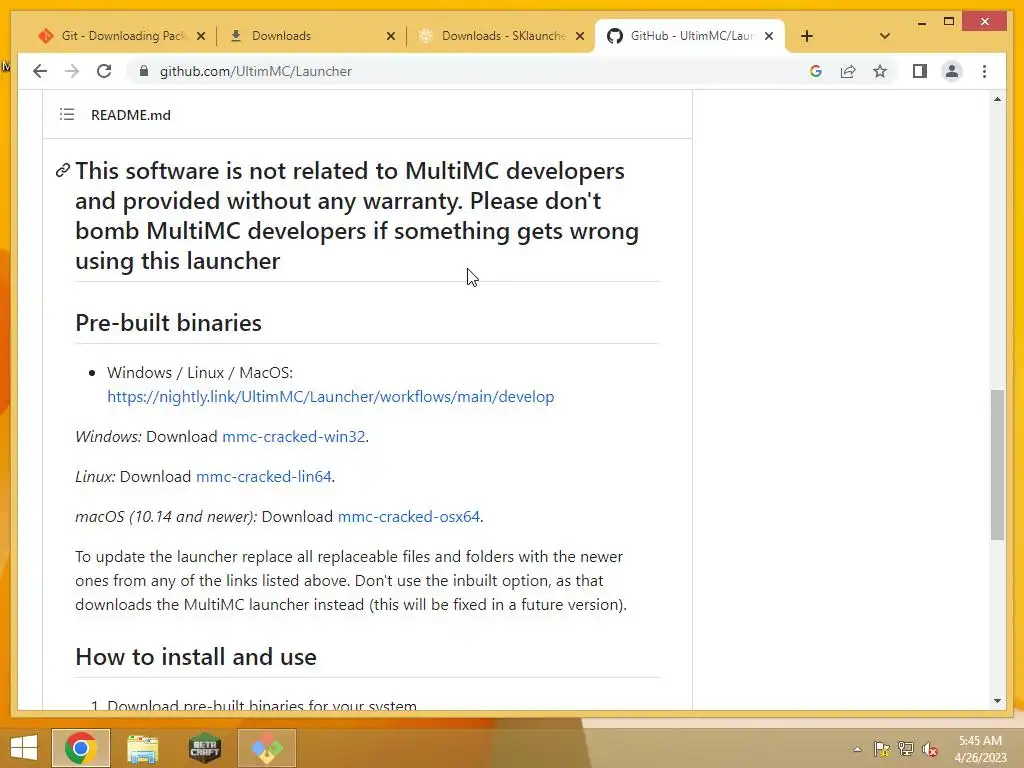Go back to the previous page
Viewport: 1024px width, 768px height.
pyautogui.click(x=40, y=71)
